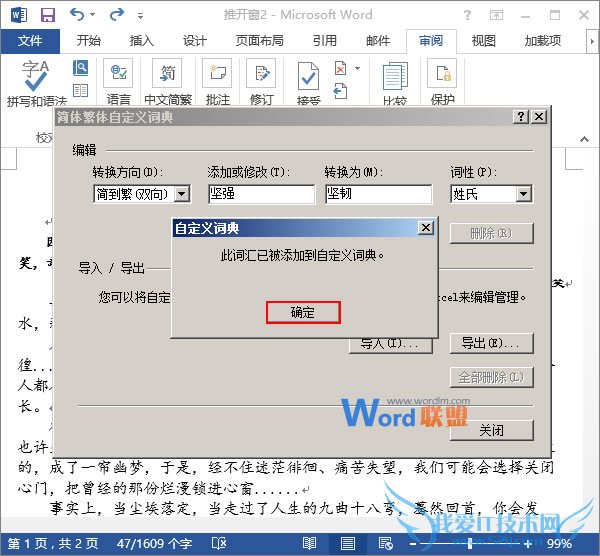The image size is (600, 556).
Task: Click the Ribbon Display Options icon
Action: pyautogui.click(x=496, y=15)
